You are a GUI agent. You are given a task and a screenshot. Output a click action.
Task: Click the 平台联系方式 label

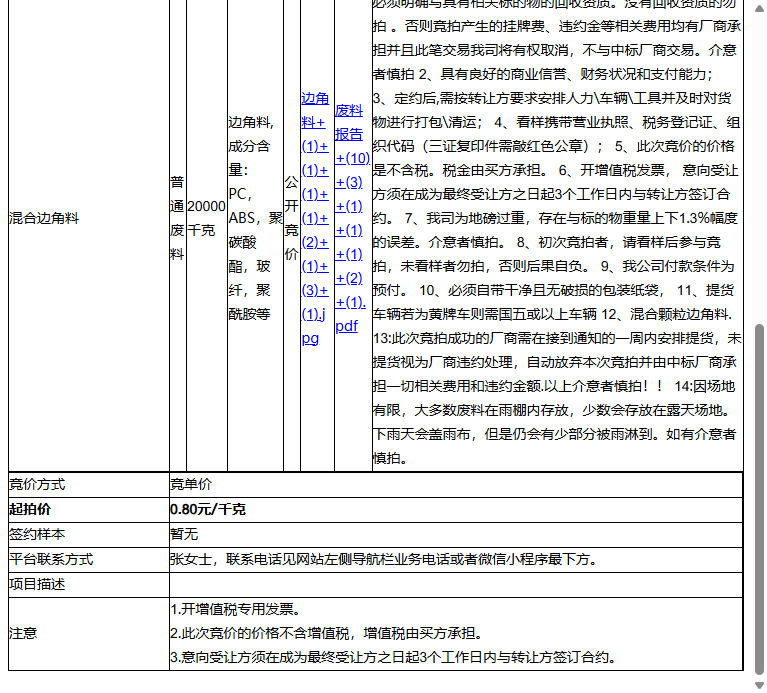point(51,559)
